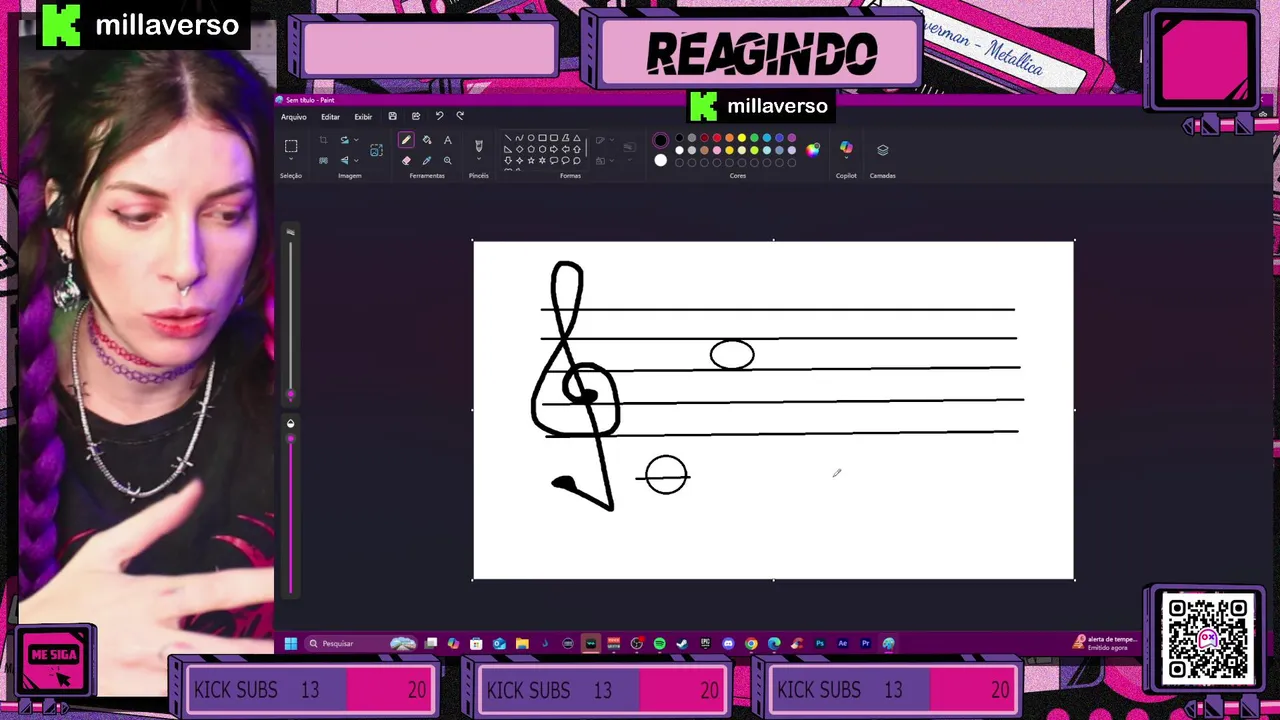Open Steam from the taskbar
The image size is (1280, 720).
tap(682, 643)
